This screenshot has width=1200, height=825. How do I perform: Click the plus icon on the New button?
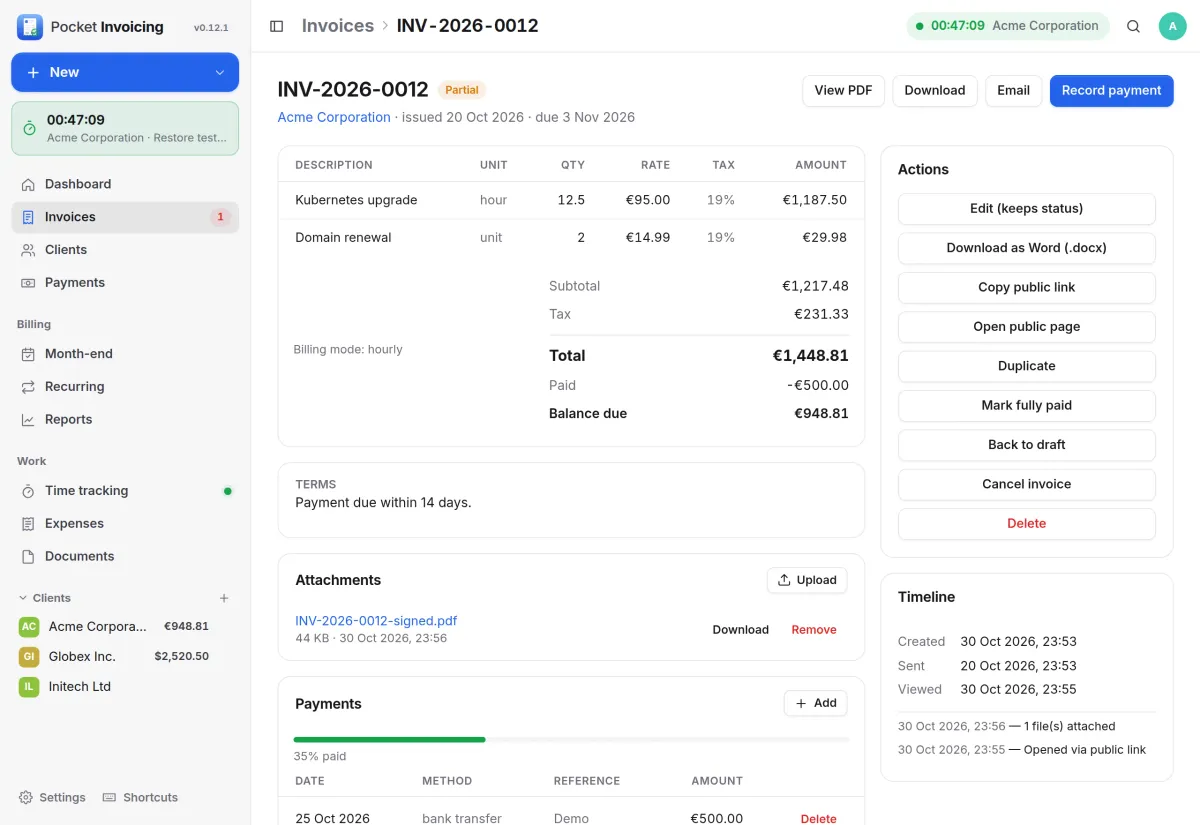[34, 73]
